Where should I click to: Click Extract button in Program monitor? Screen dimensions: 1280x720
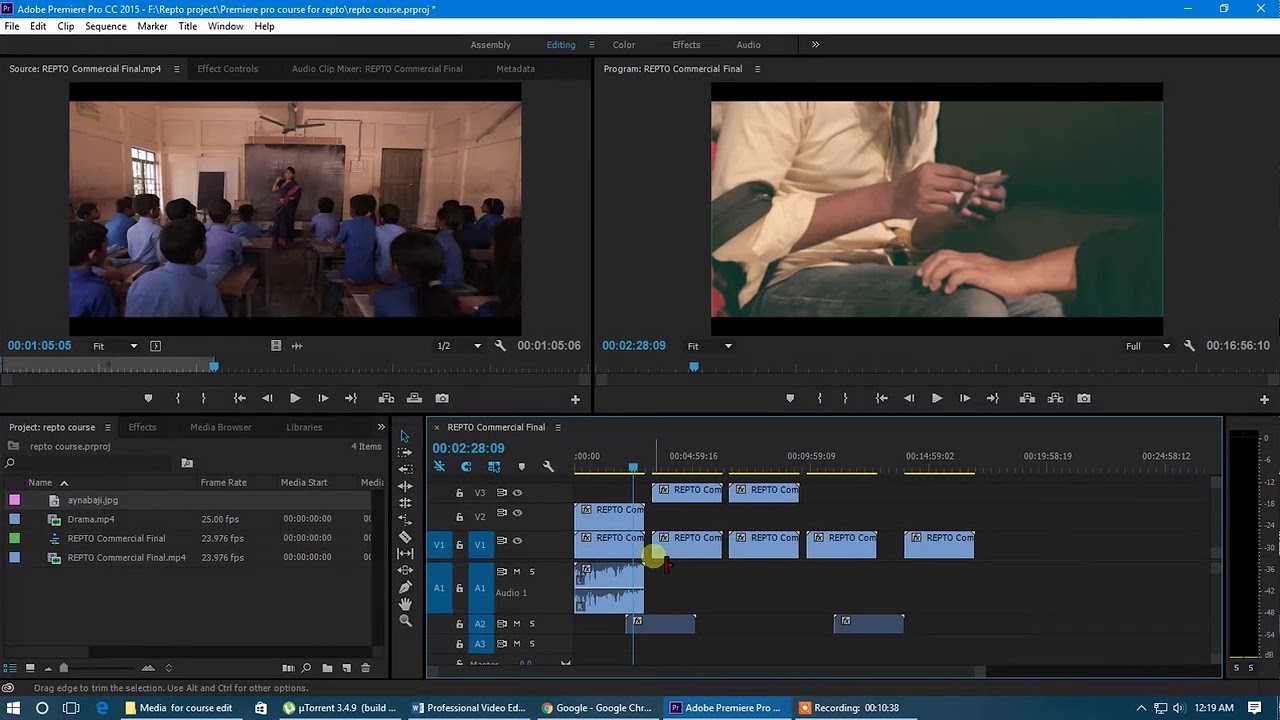[1055, 398]
